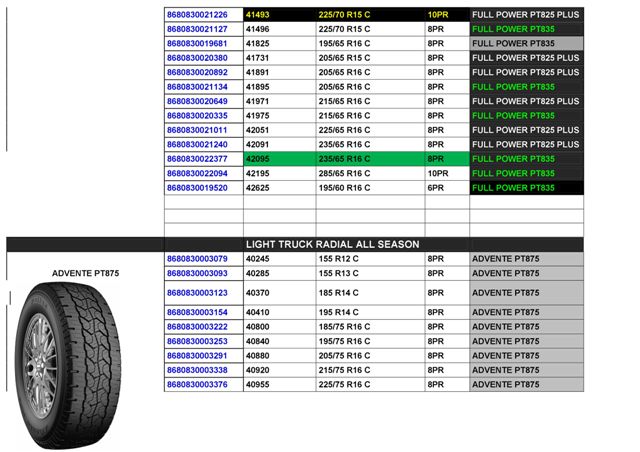The width and height of the screenshot is (640, 452).
Task: Open barcode link 8680830021226
Action: tap(197, 15)
